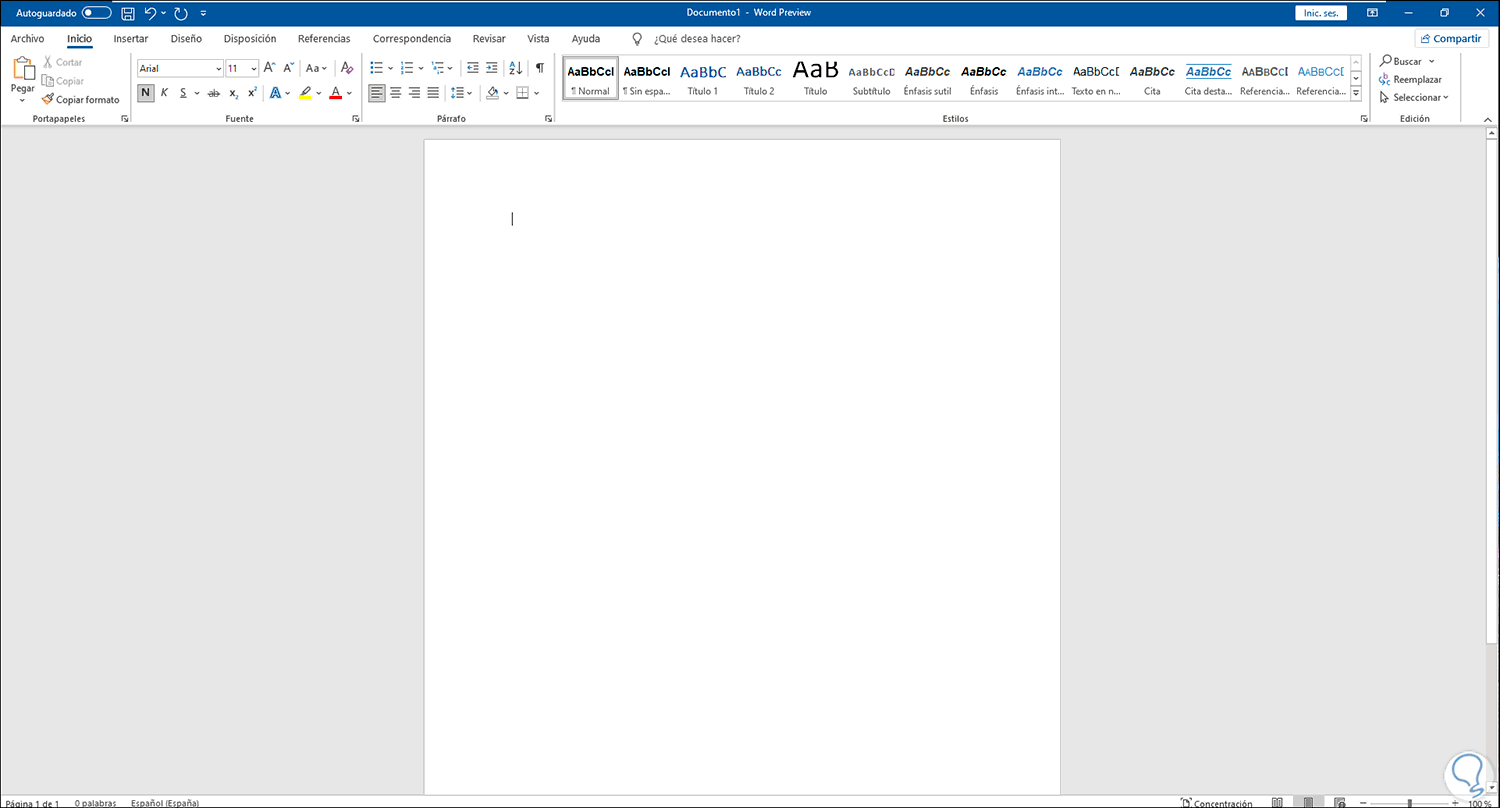The height and width of the screenshot is (808, 1500).
Task: Toggle bold N formatting button
Action: pyautogui.click(x=146, y=93)
